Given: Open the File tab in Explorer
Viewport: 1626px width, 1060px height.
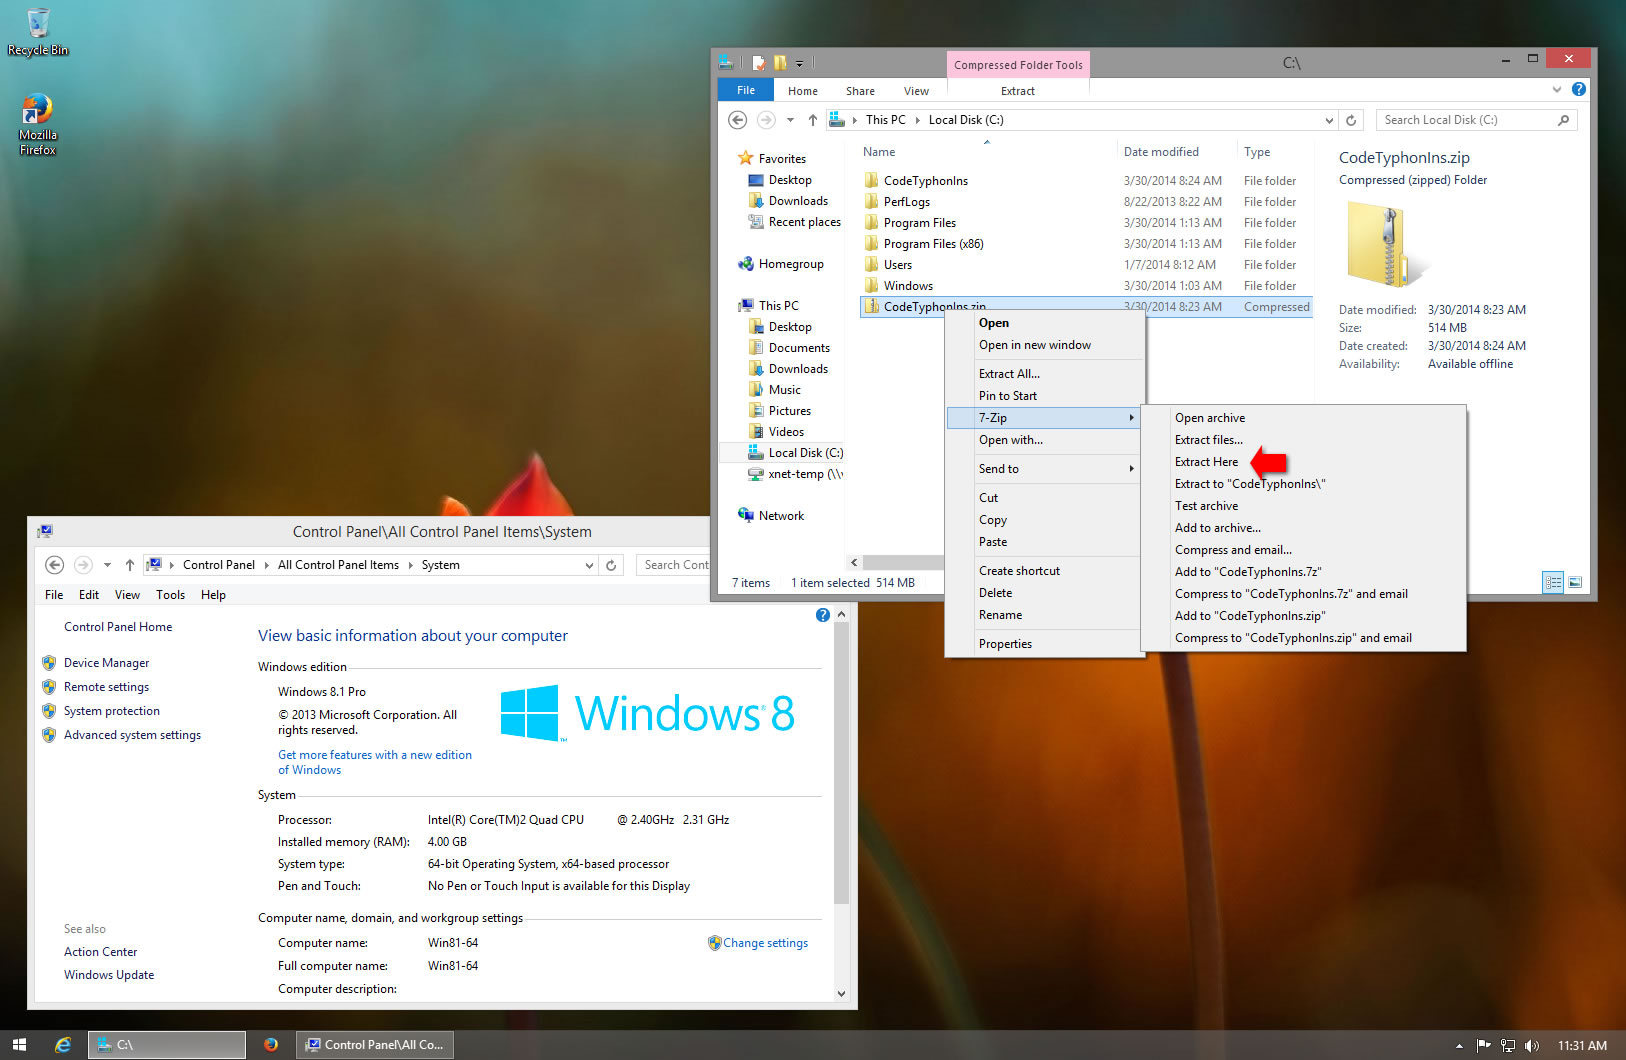Looking at the screenshot, I should pyautogui.click(x=746, y=90).
